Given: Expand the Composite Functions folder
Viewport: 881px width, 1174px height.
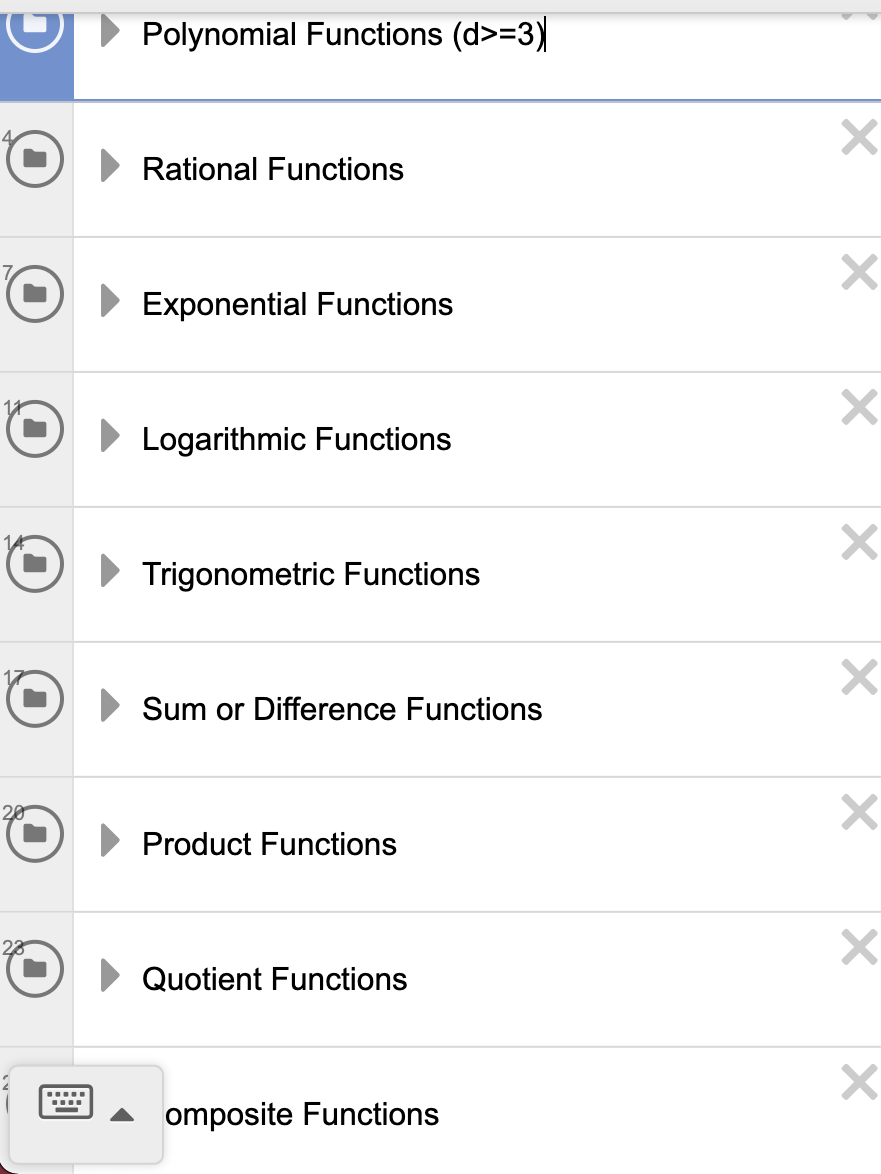Looking at the screenshot, I should pyautogui.click(x=110, y=1114).
